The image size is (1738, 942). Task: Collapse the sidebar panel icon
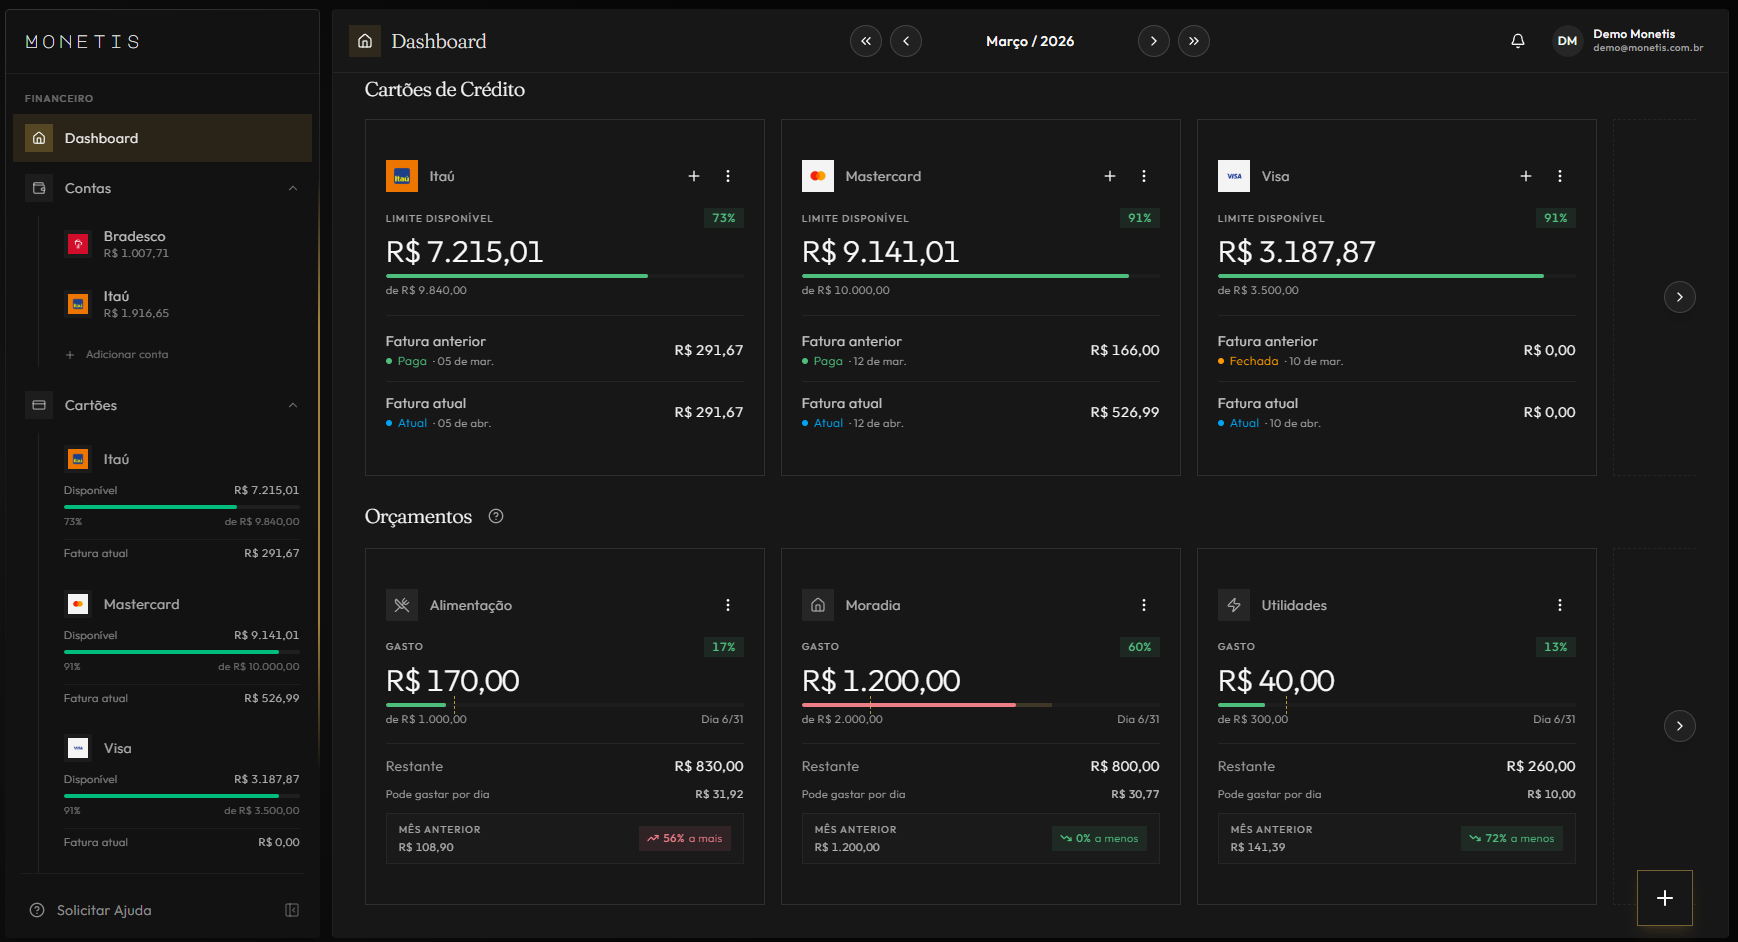click(292, 910)
